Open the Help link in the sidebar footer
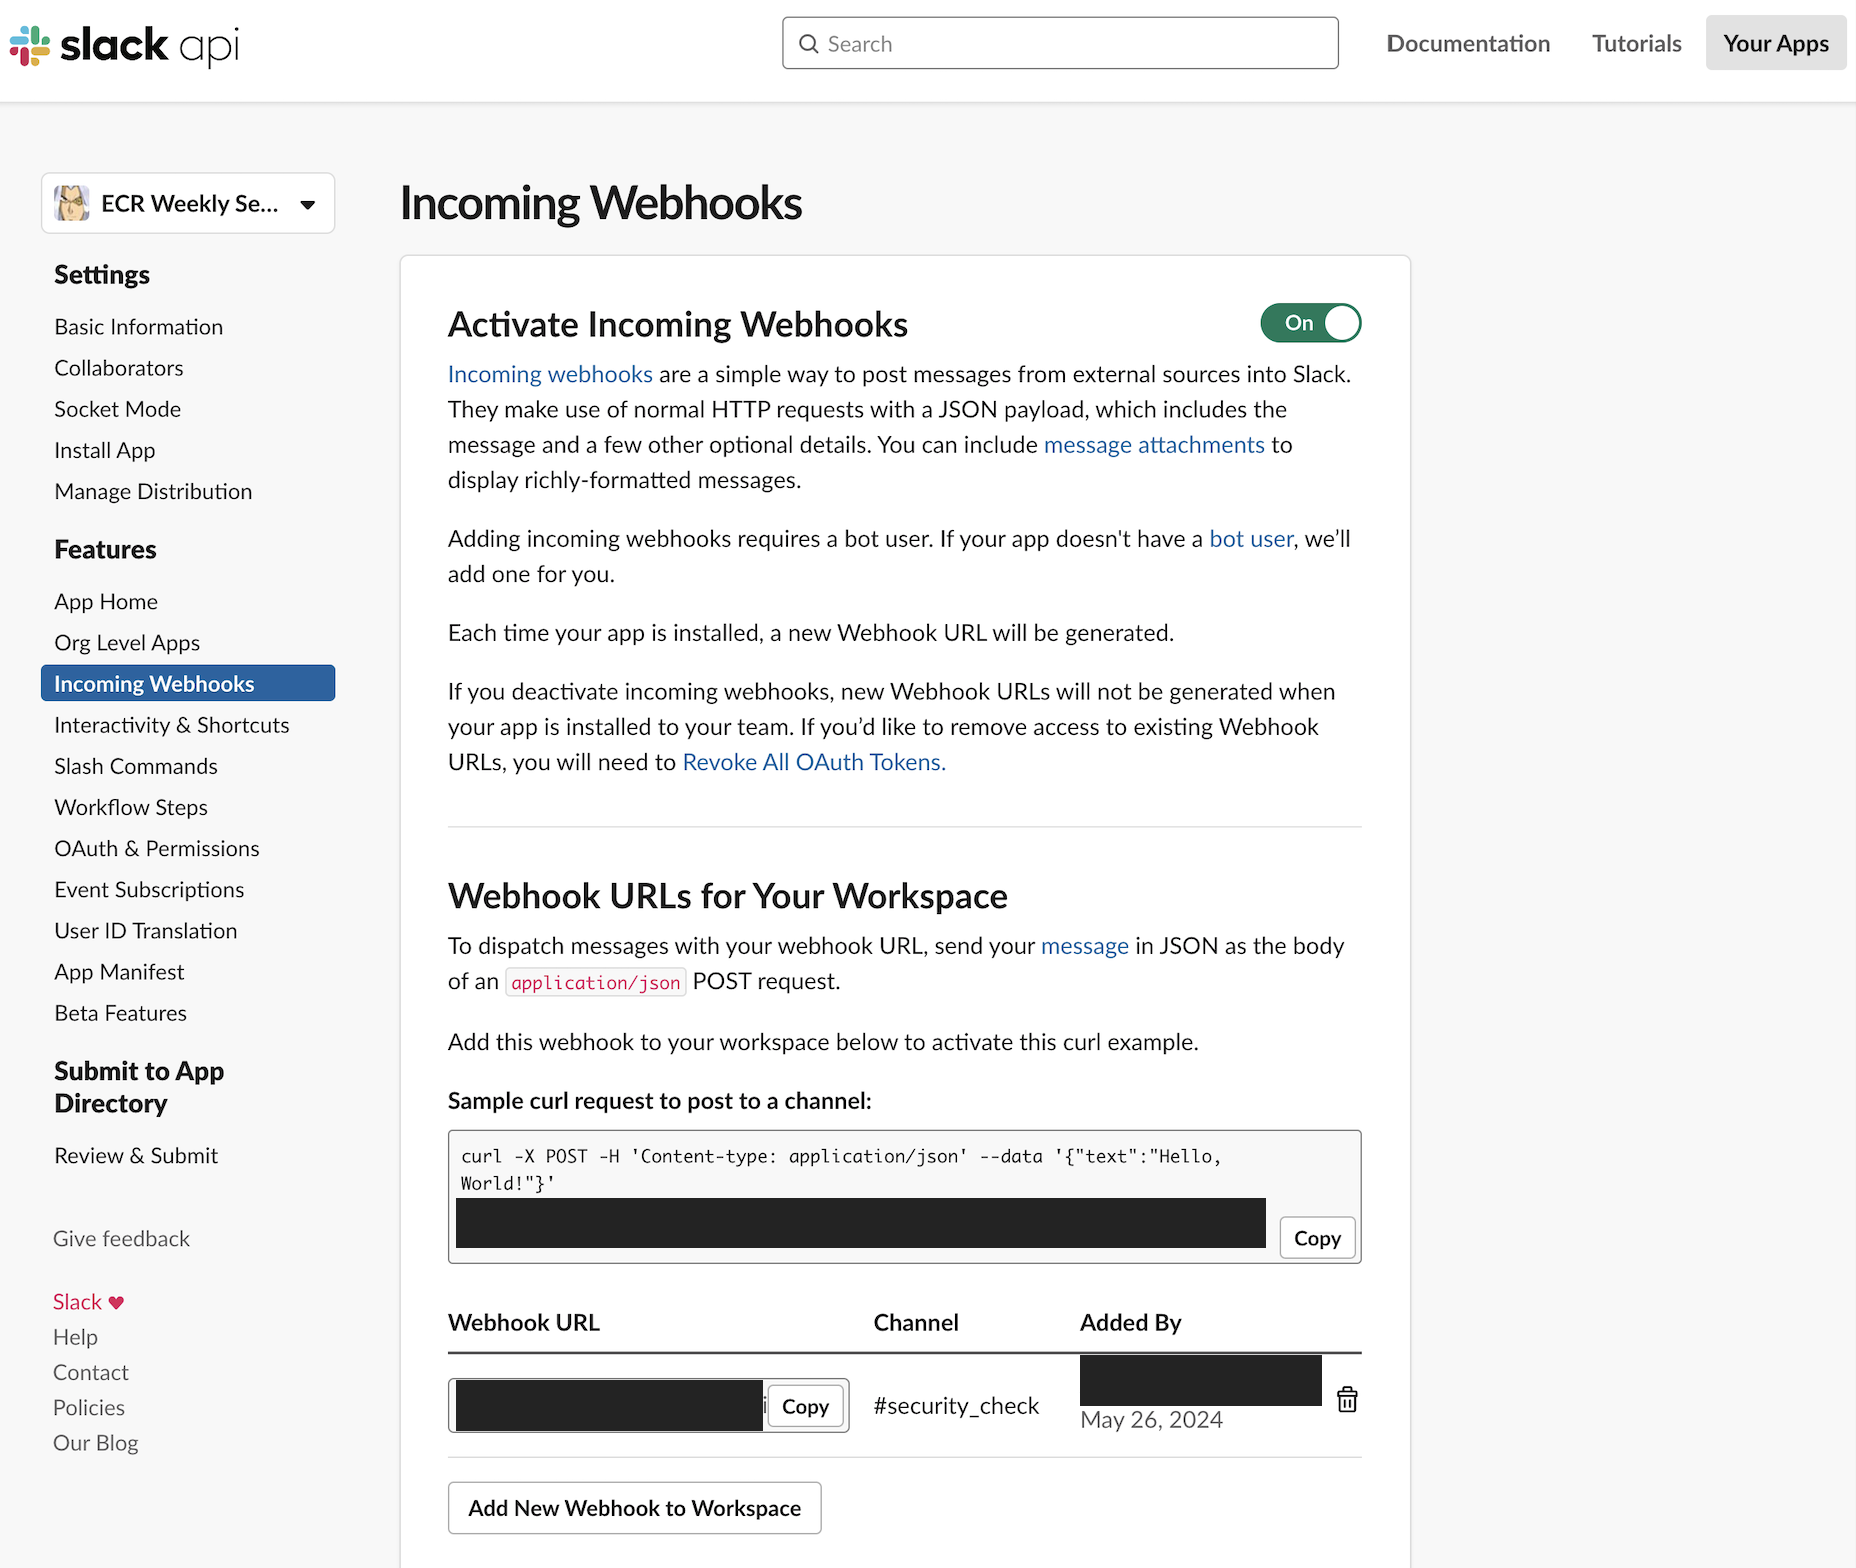The width and height of the screenshot is (1856, 1568). (x=75, y=1337)
